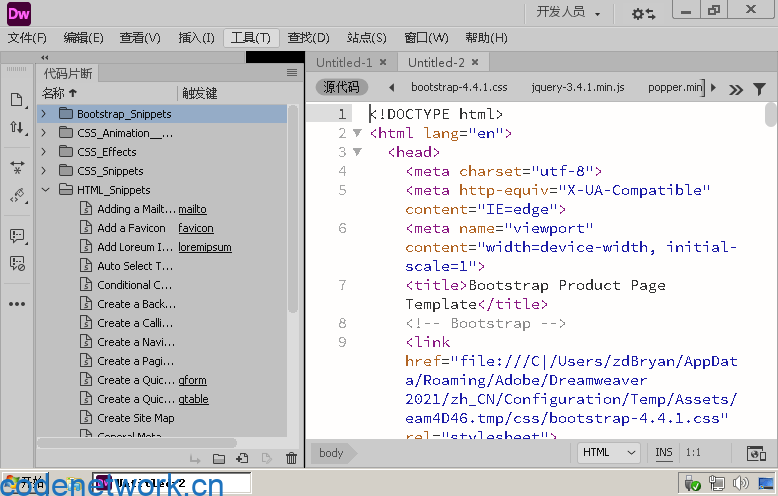Open the Find menu 查找(D)
778x496 pixels.
tap(308, 38)
